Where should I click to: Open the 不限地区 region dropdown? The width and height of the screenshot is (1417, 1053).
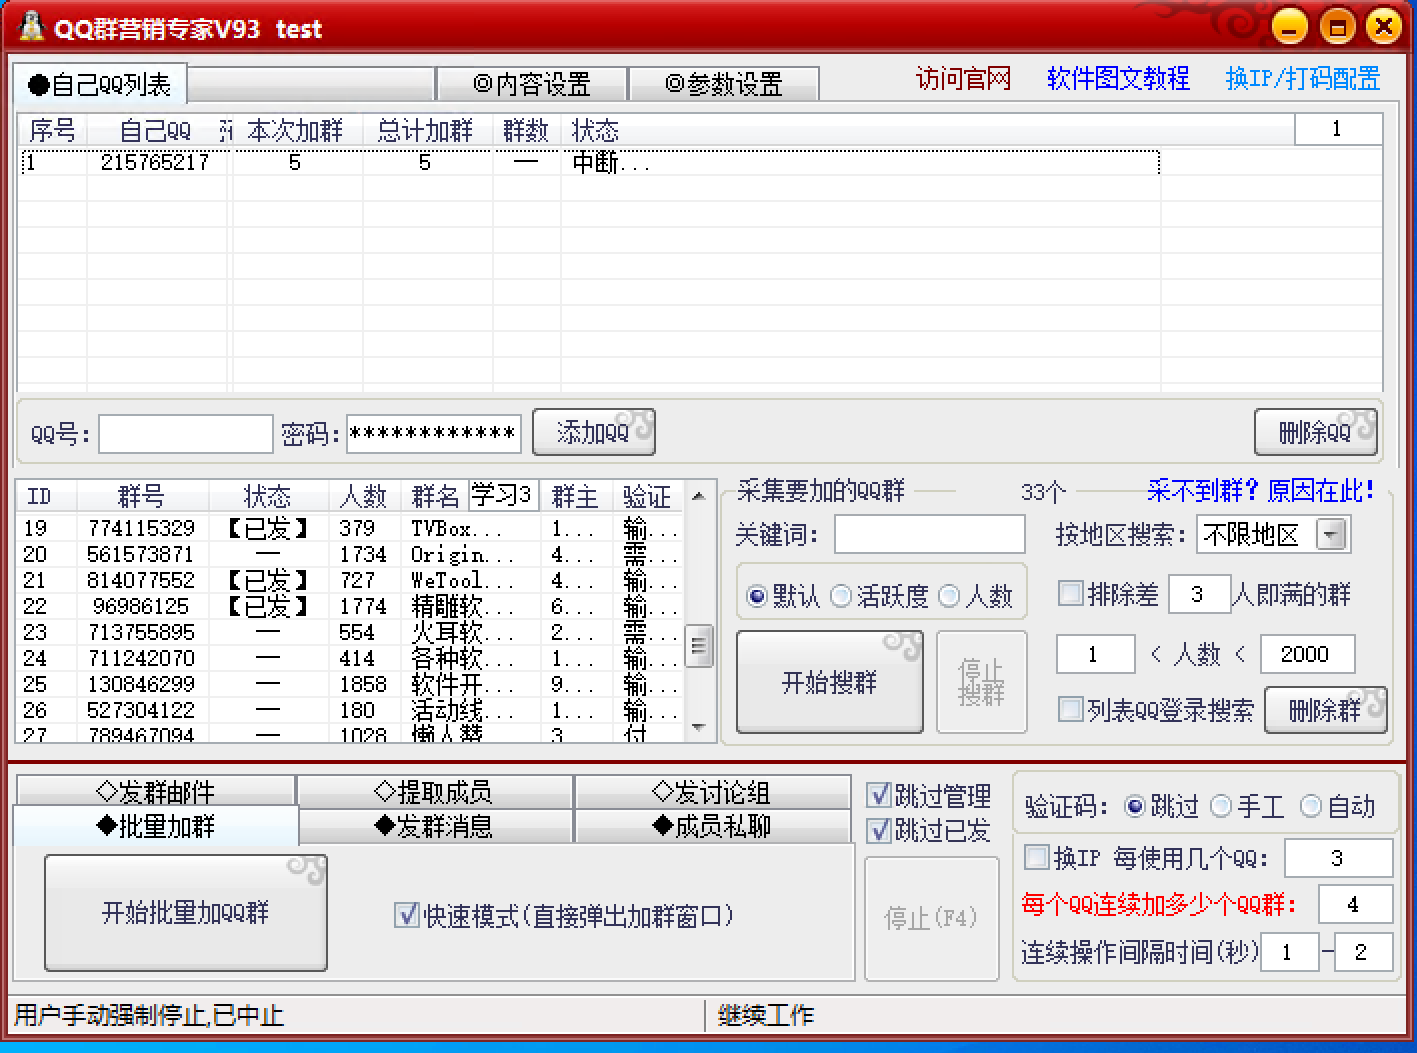tap(1330, 534)
